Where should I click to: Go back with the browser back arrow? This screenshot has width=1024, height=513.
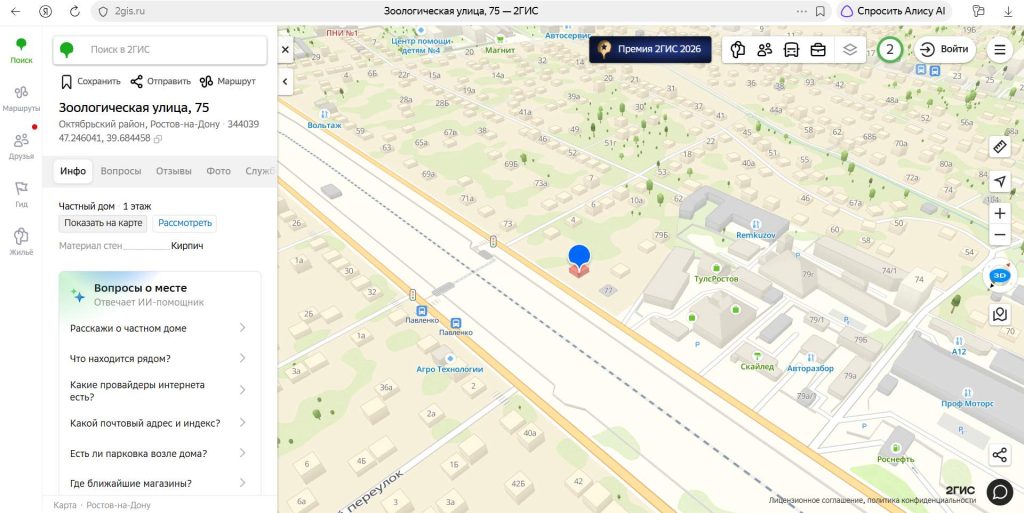16,11
